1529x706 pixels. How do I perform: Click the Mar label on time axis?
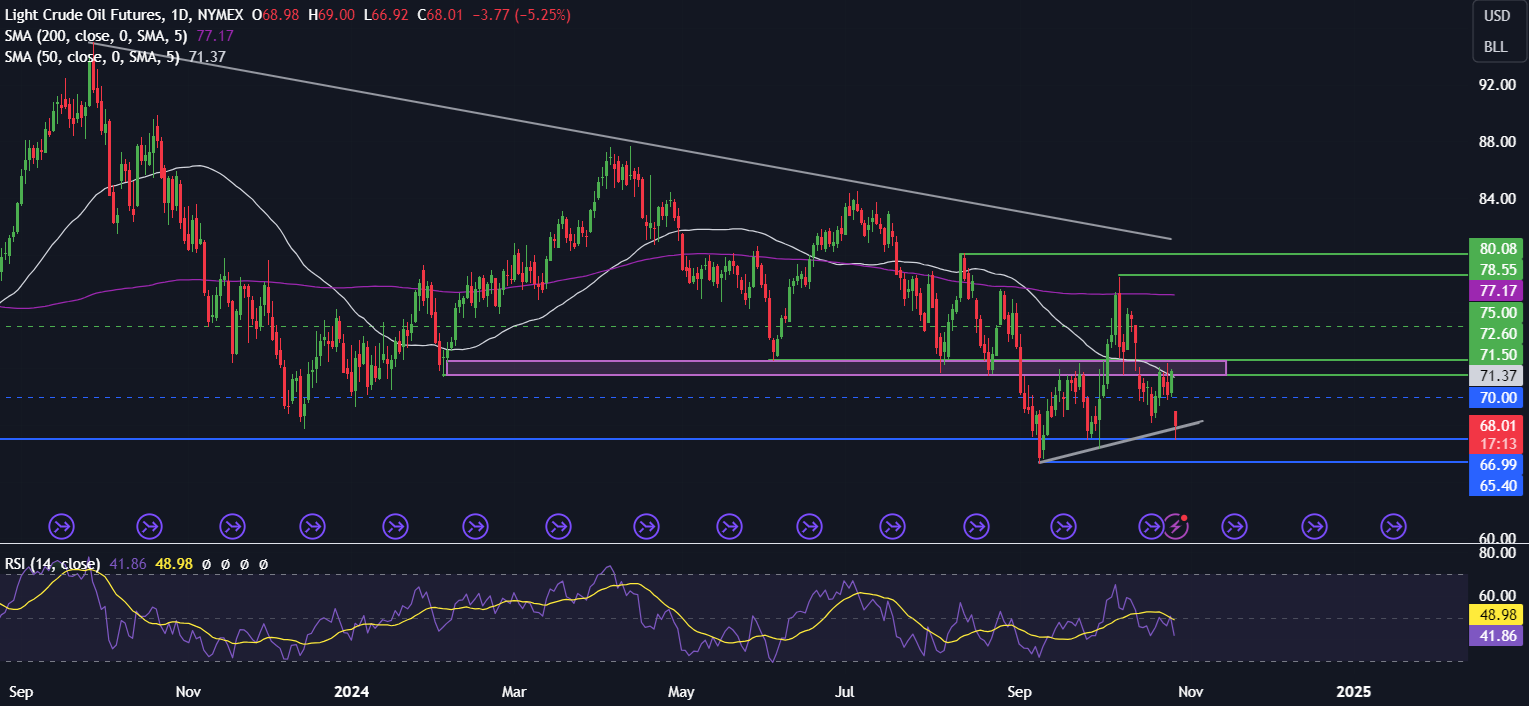point(515,692)
